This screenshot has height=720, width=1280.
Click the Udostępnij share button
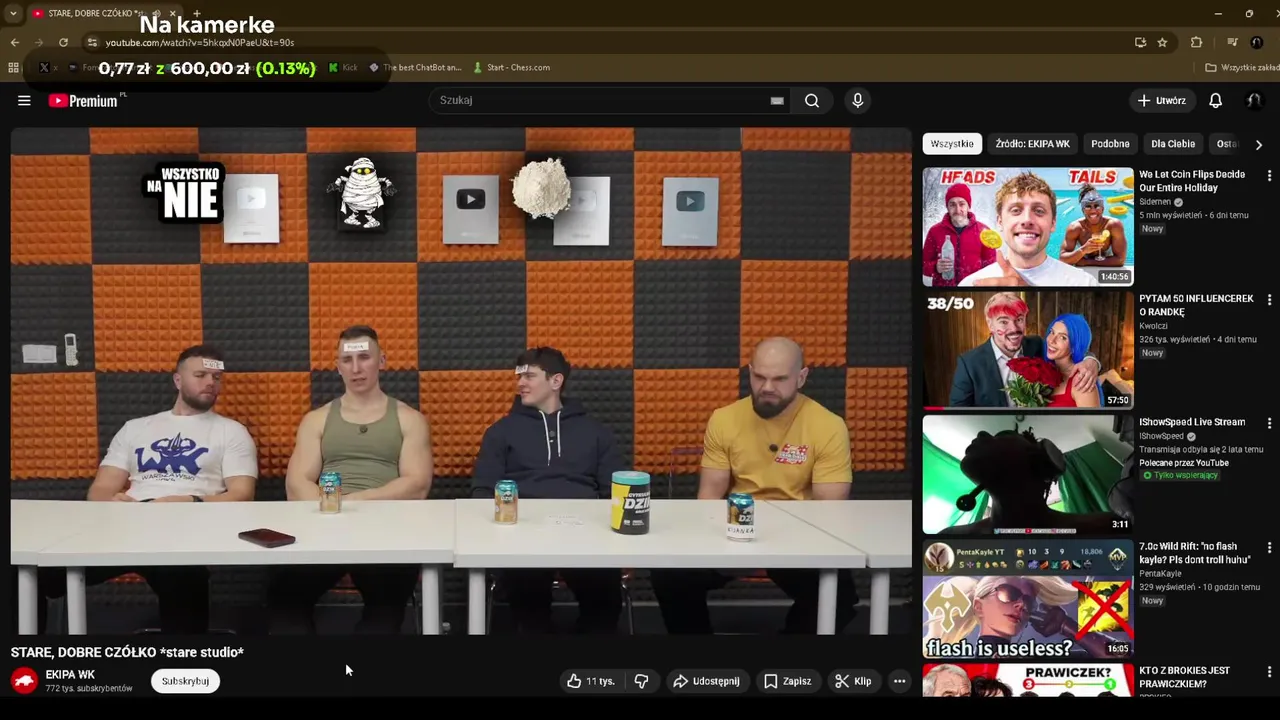click(706, 681)
